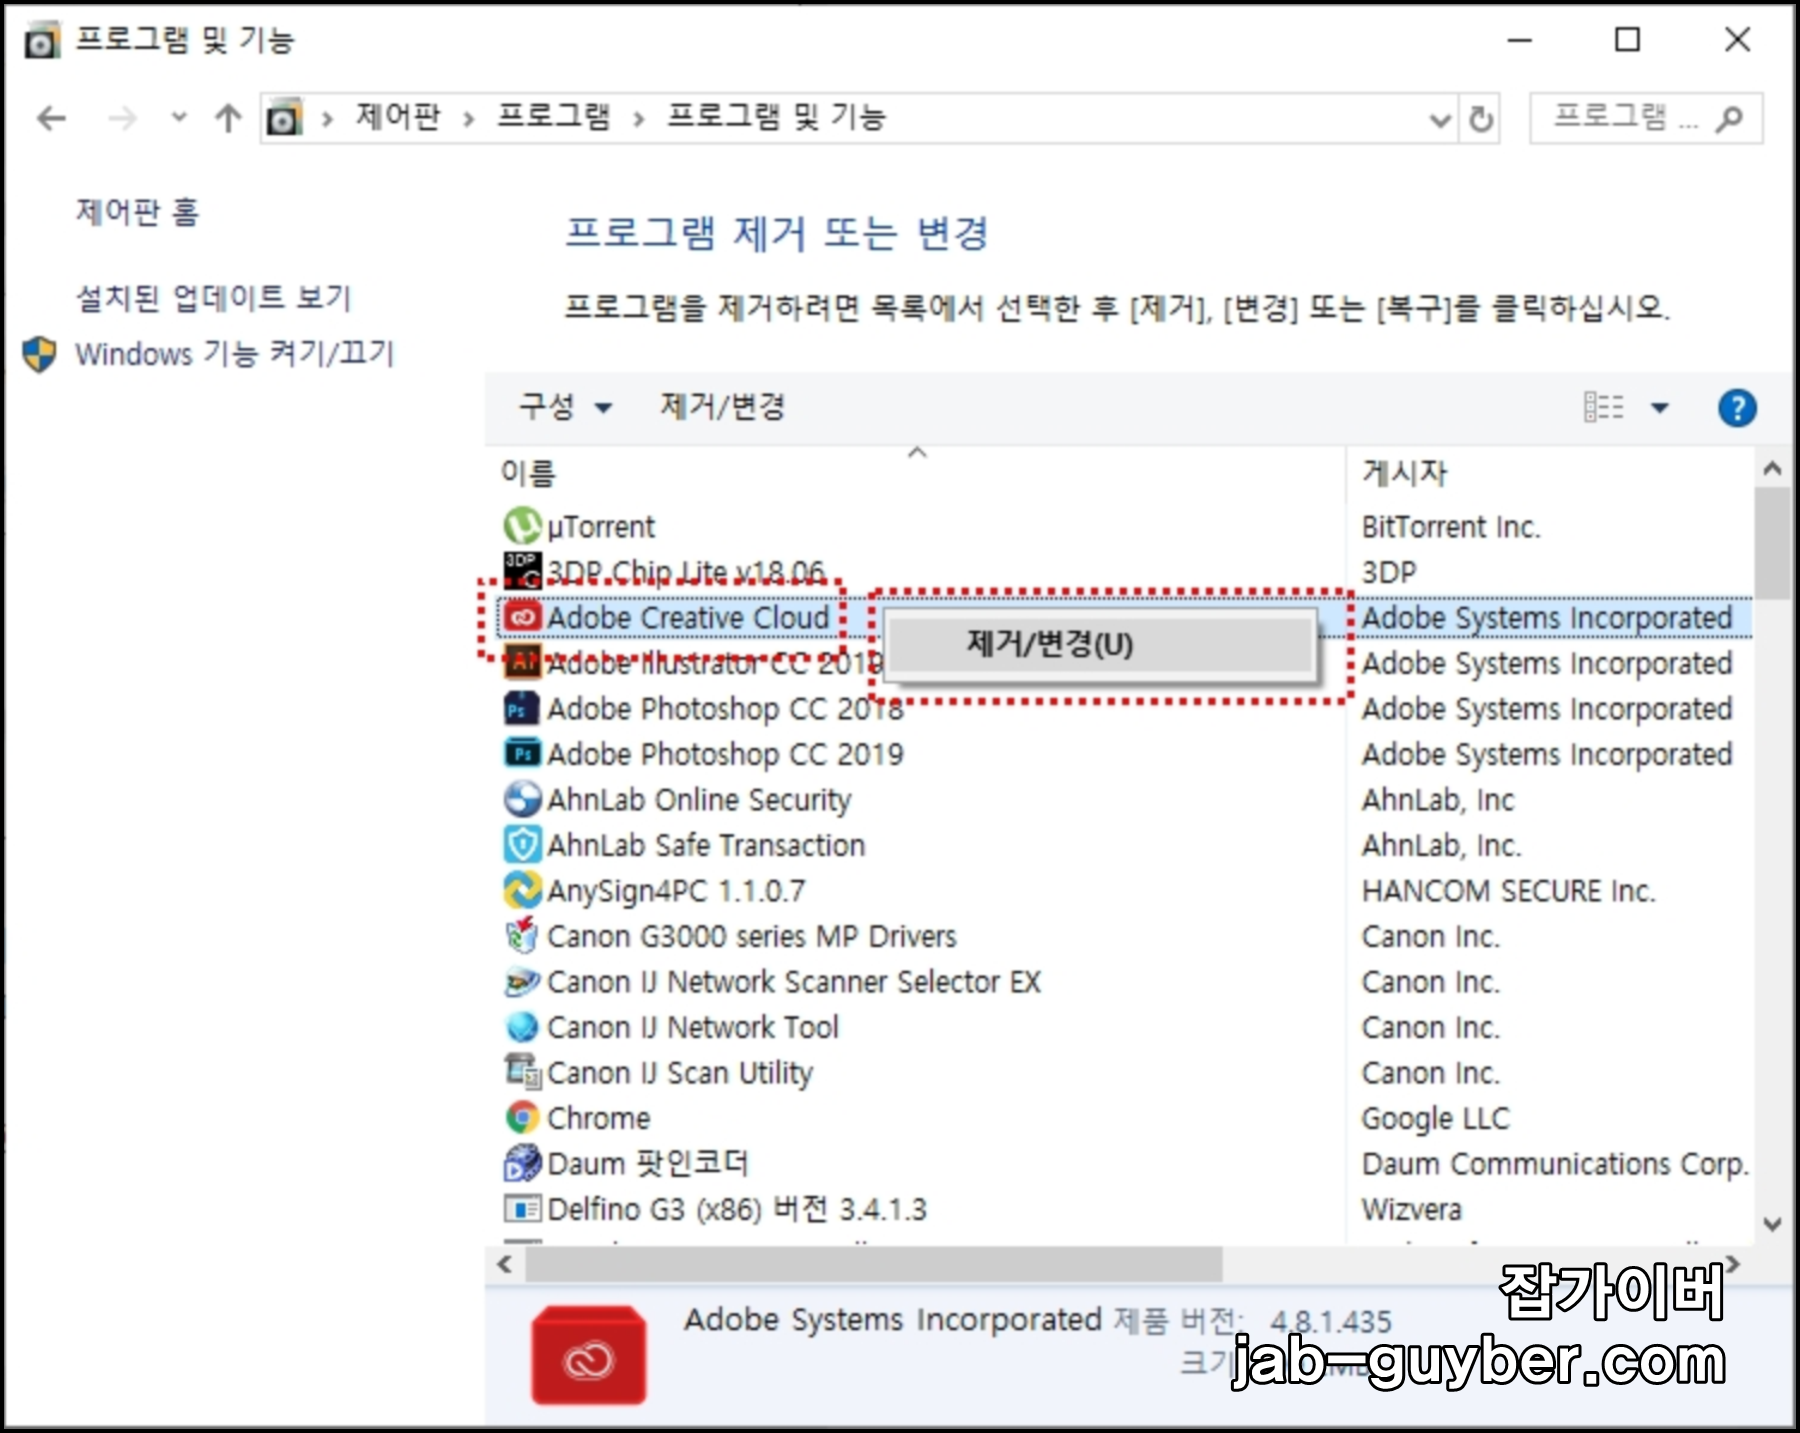Expand the chevron after 프로그램 in breadcrumb
1800x1433 pixels.
[639, 120]
